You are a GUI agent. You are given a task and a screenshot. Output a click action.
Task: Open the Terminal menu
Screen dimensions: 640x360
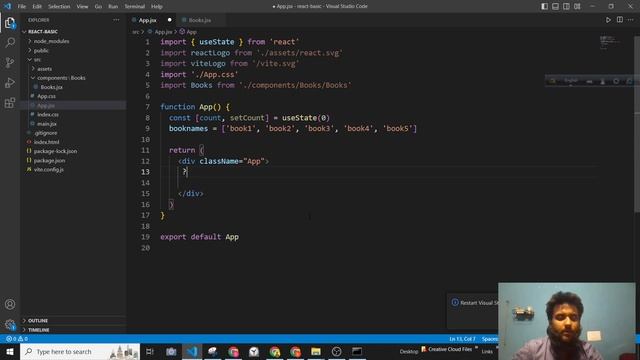click(134, 6)
